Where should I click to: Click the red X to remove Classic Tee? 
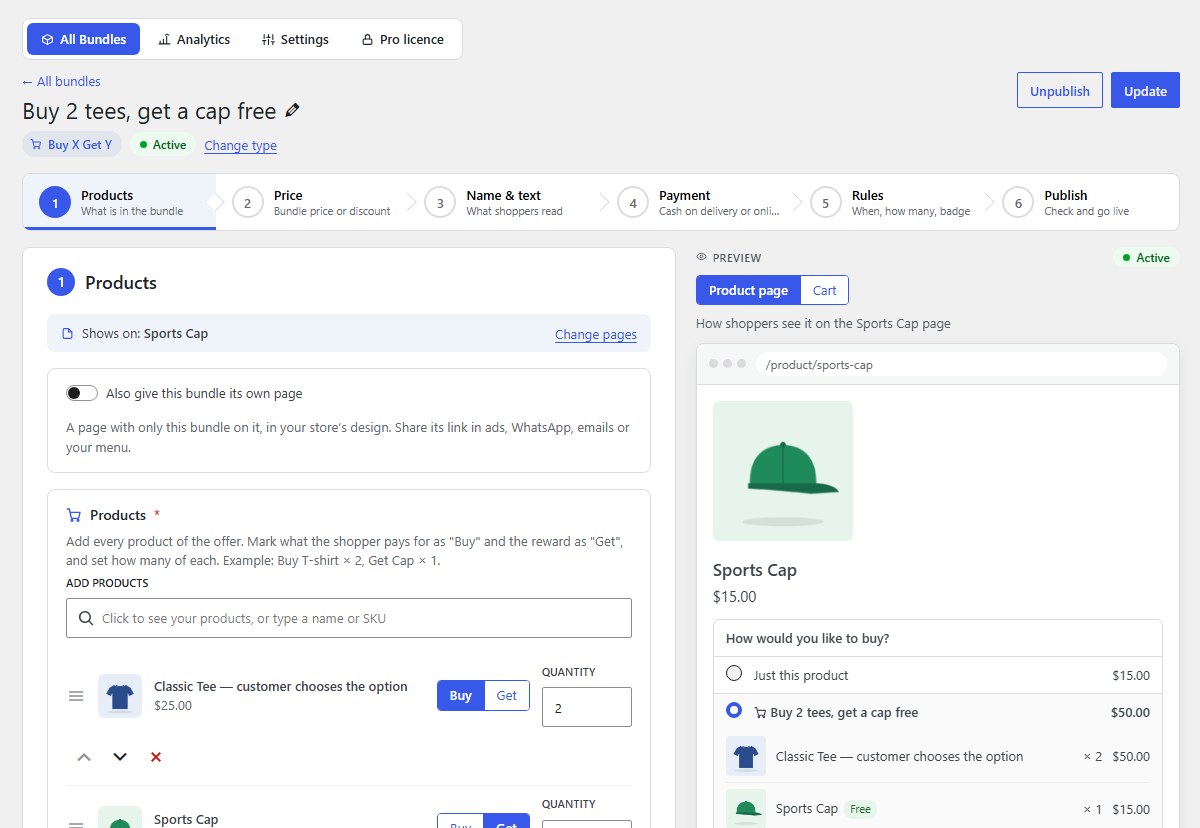coord(156,757)
